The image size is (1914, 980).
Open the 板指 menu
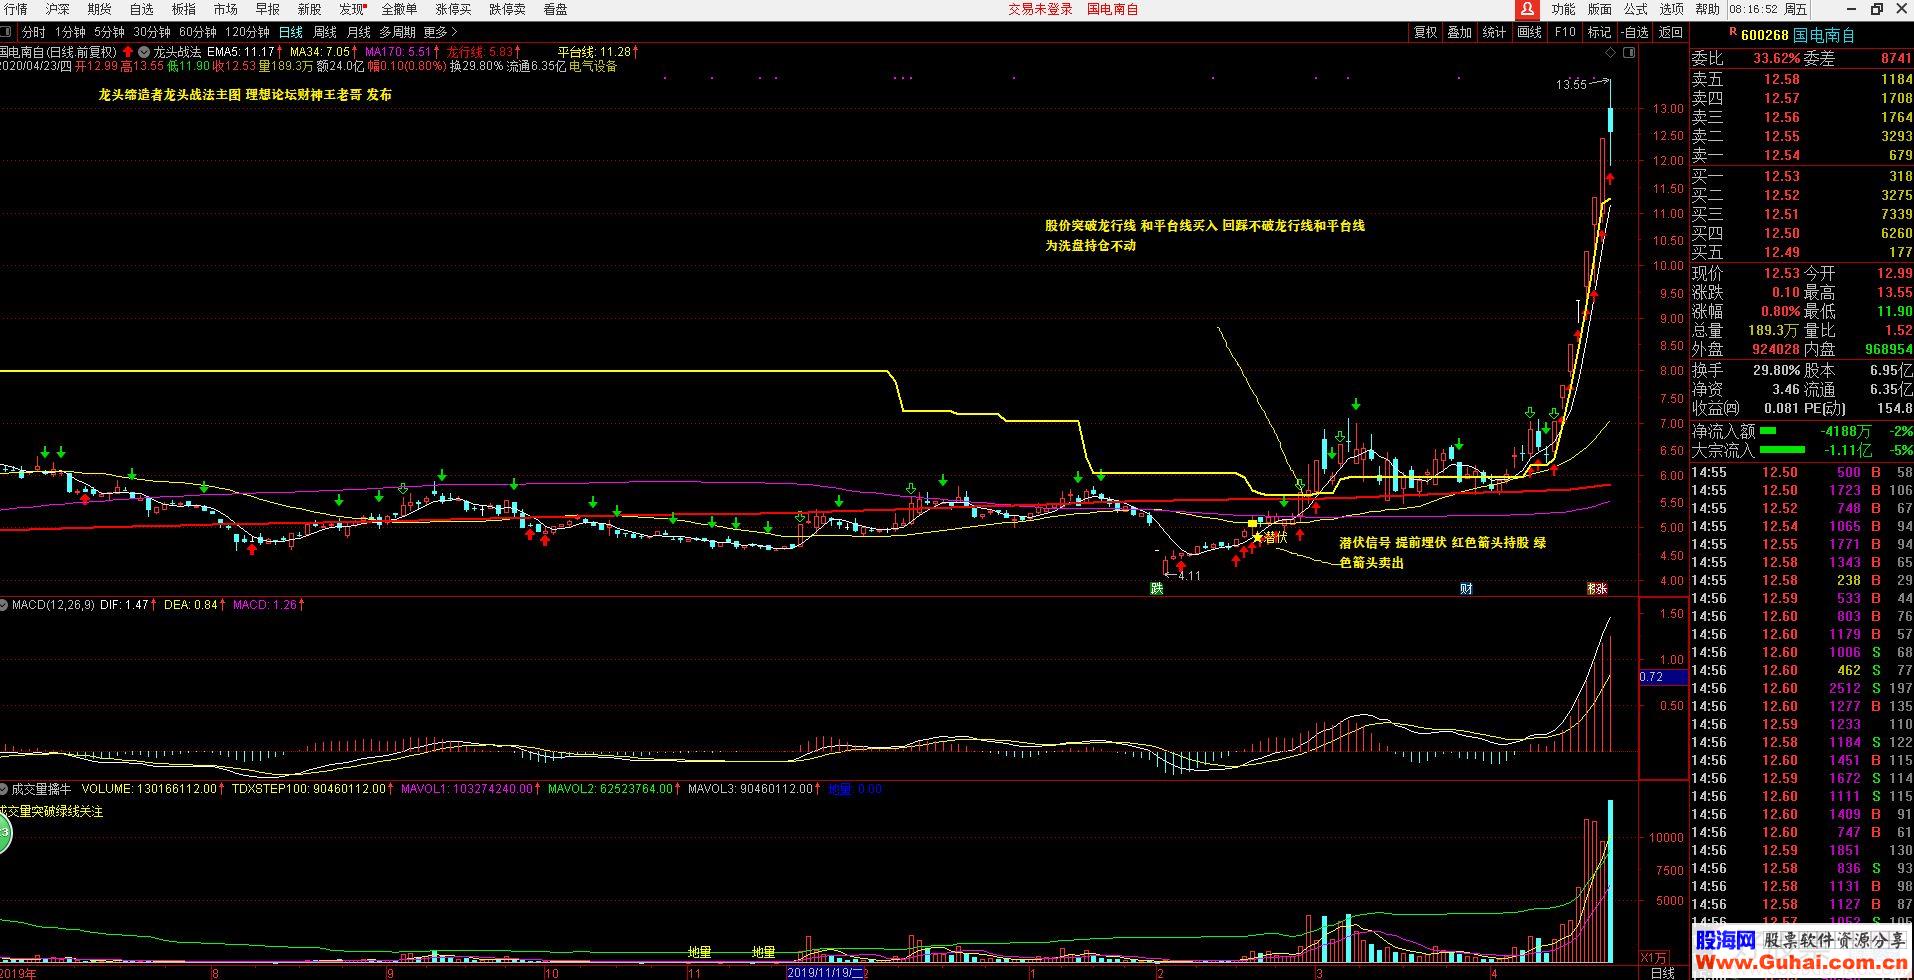pyautogui.click(x=184, y=9)
